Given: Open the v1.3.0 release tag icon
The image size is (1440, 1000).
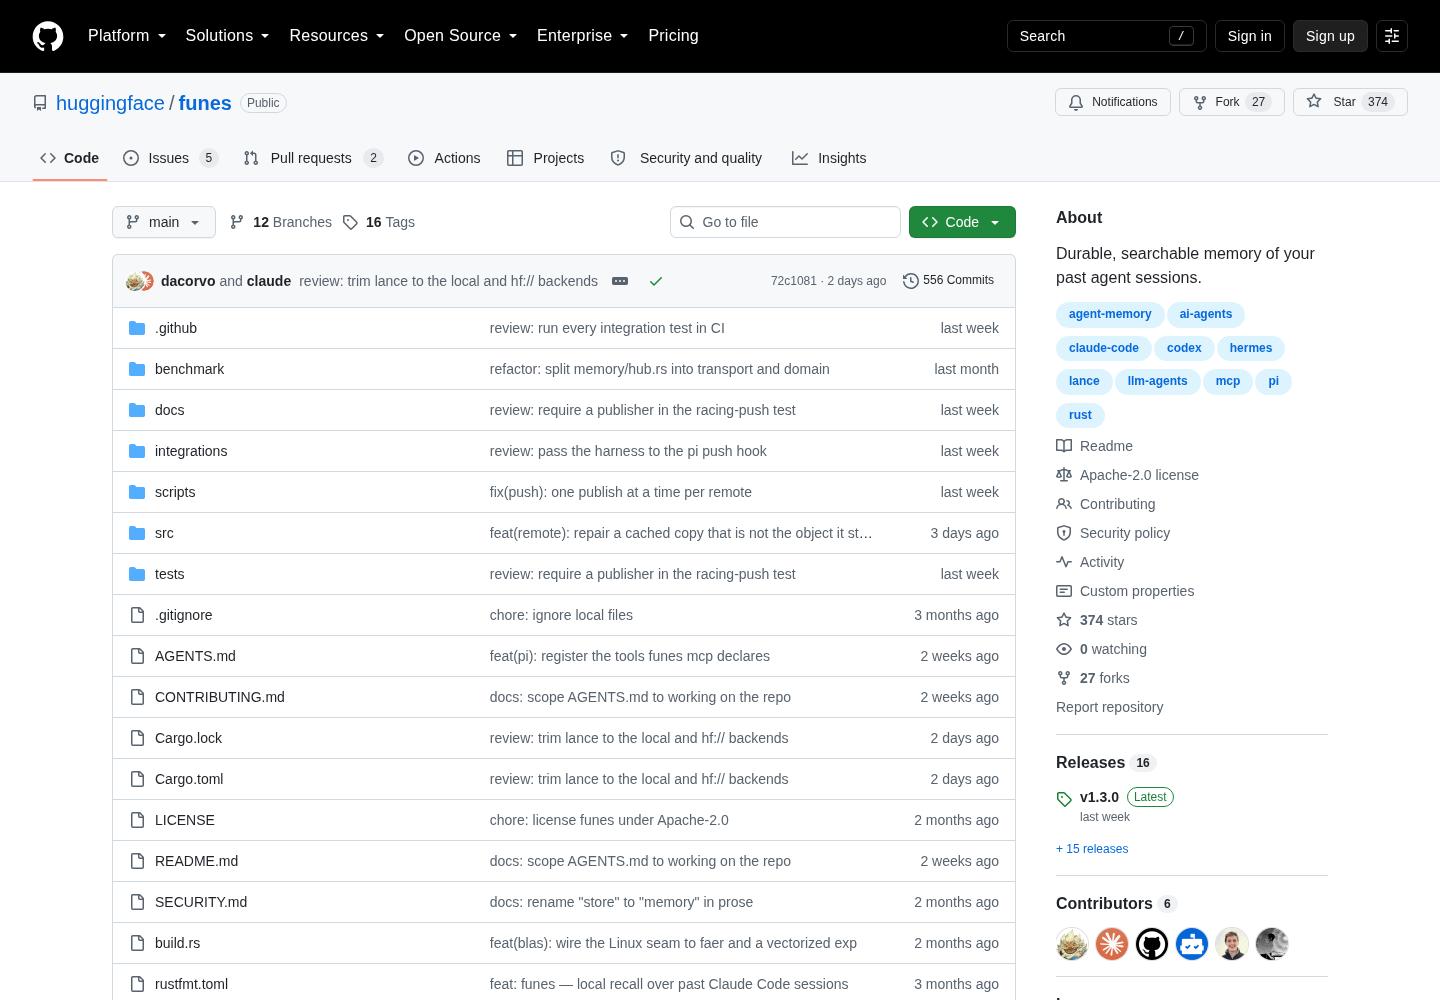Looking at the screenshot, I should coord(1064,799).
